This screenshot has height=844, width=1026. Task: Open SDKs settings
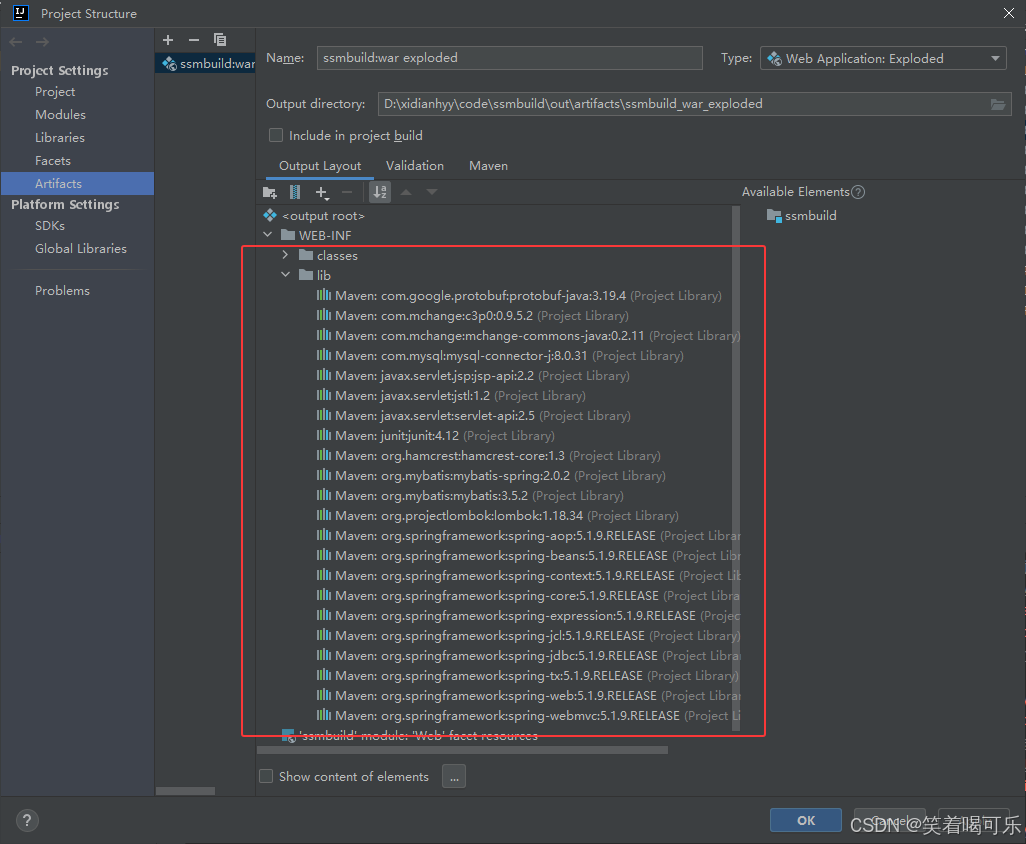coord(50,226)
